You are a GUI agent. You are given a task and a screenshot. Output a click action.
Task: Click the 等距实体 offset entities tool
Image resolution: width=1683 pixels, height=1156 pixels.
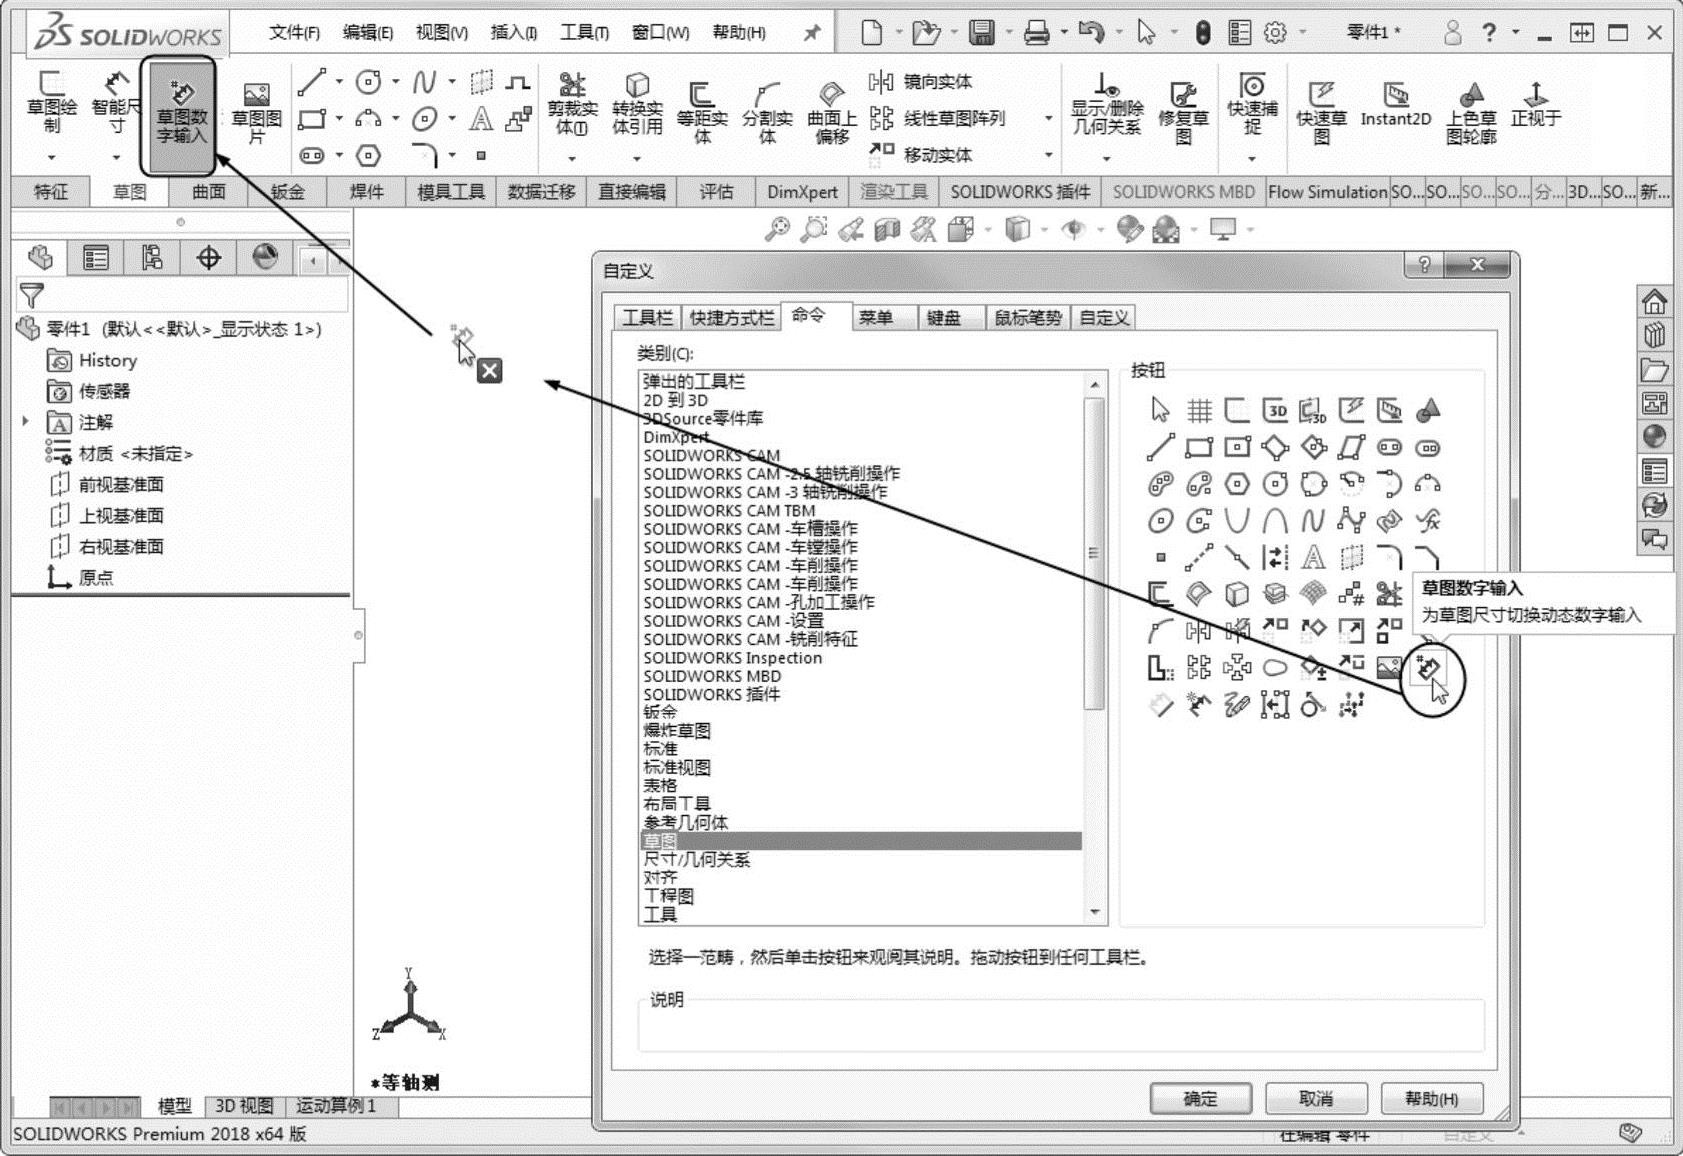tap(702, 112)
